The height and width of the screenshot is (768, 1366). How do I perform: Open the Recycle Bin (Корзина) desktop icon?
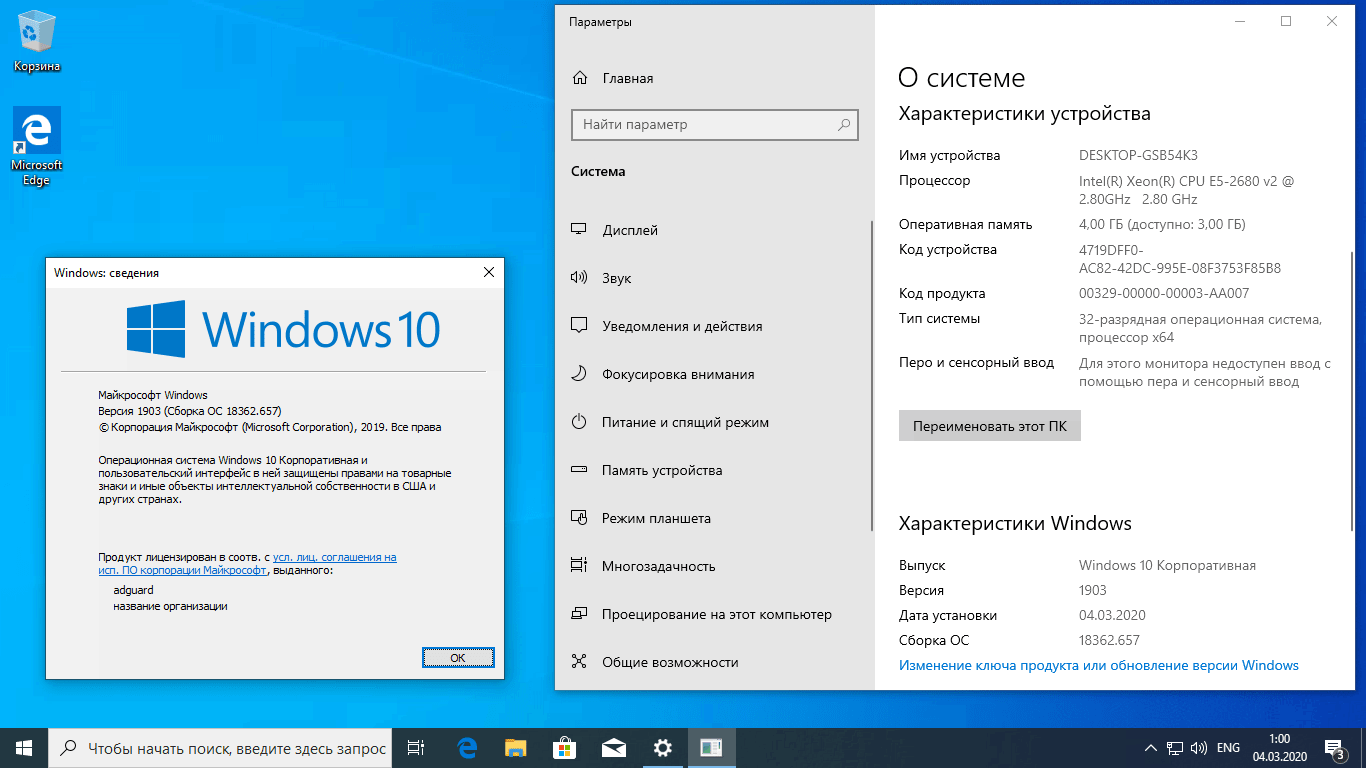pyautogui.click(x=37, y=43)
